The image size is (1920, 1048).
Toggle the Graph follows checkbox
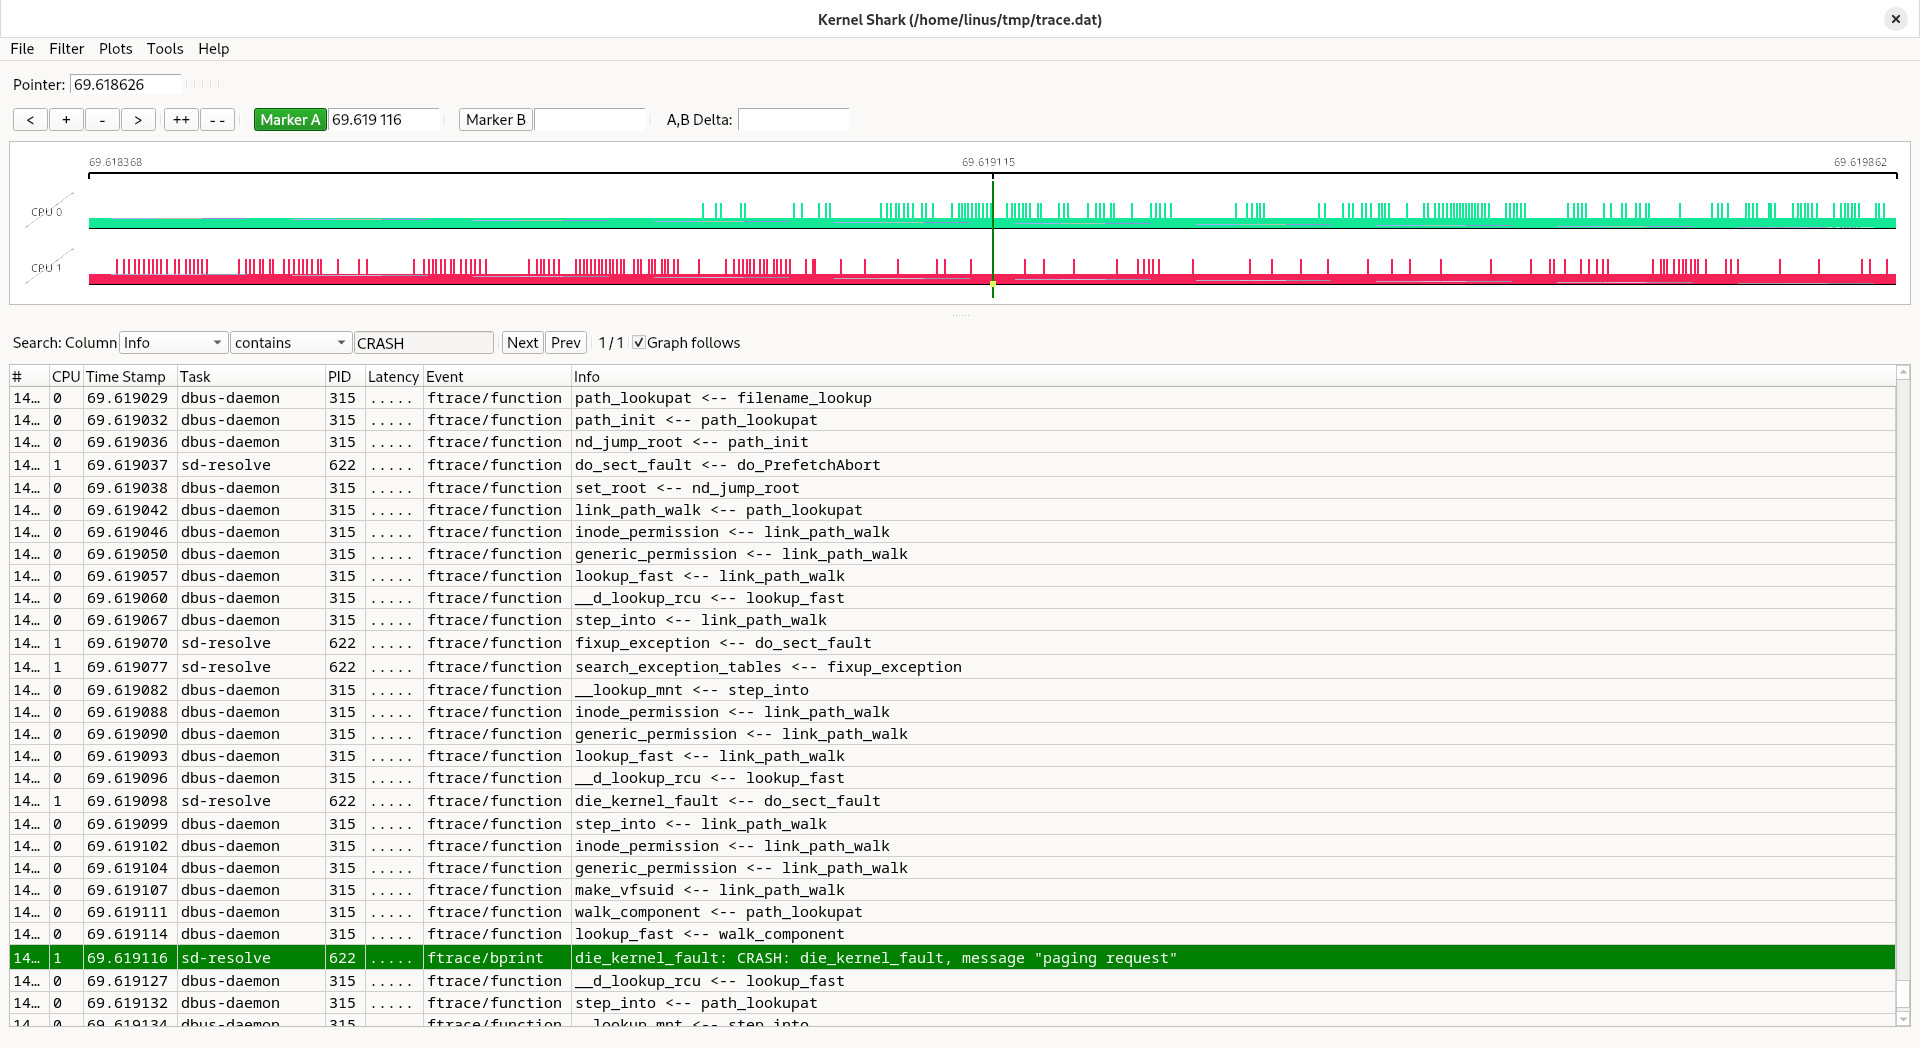[x=639, y=343]
